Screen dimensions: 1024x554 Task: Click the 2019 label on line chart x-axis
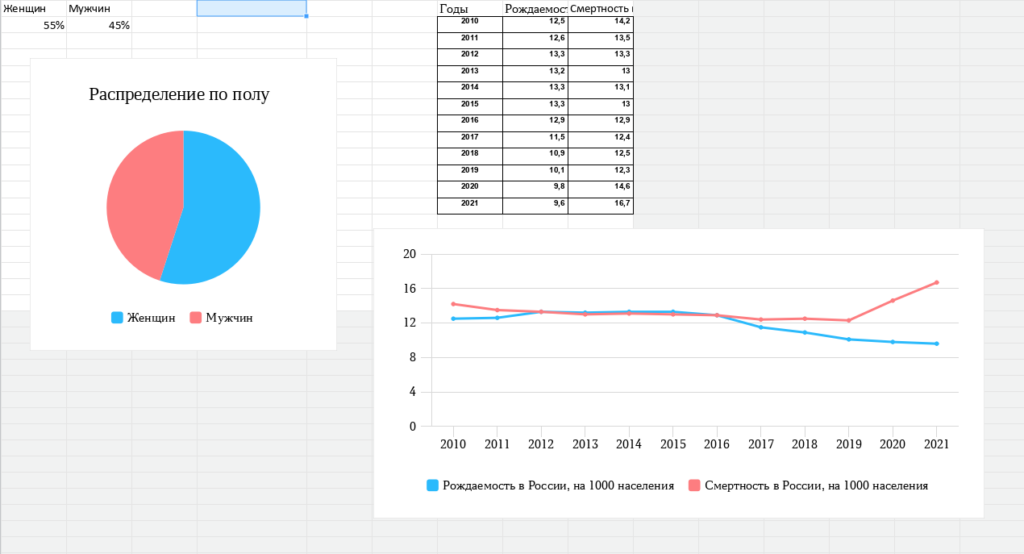(x=849, y=443)
